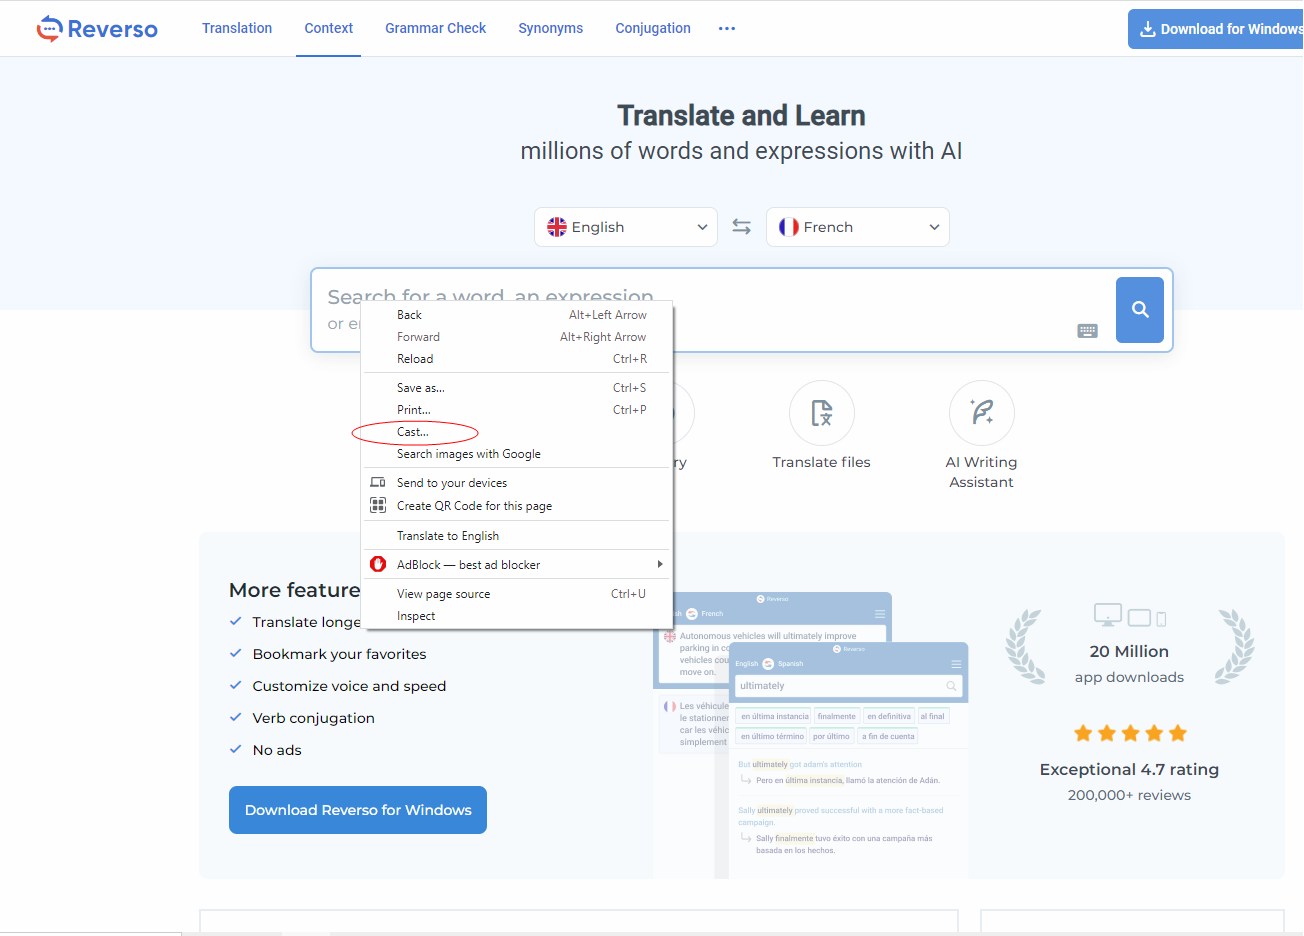Open the Synonyms tab

(x=551, y=28)
